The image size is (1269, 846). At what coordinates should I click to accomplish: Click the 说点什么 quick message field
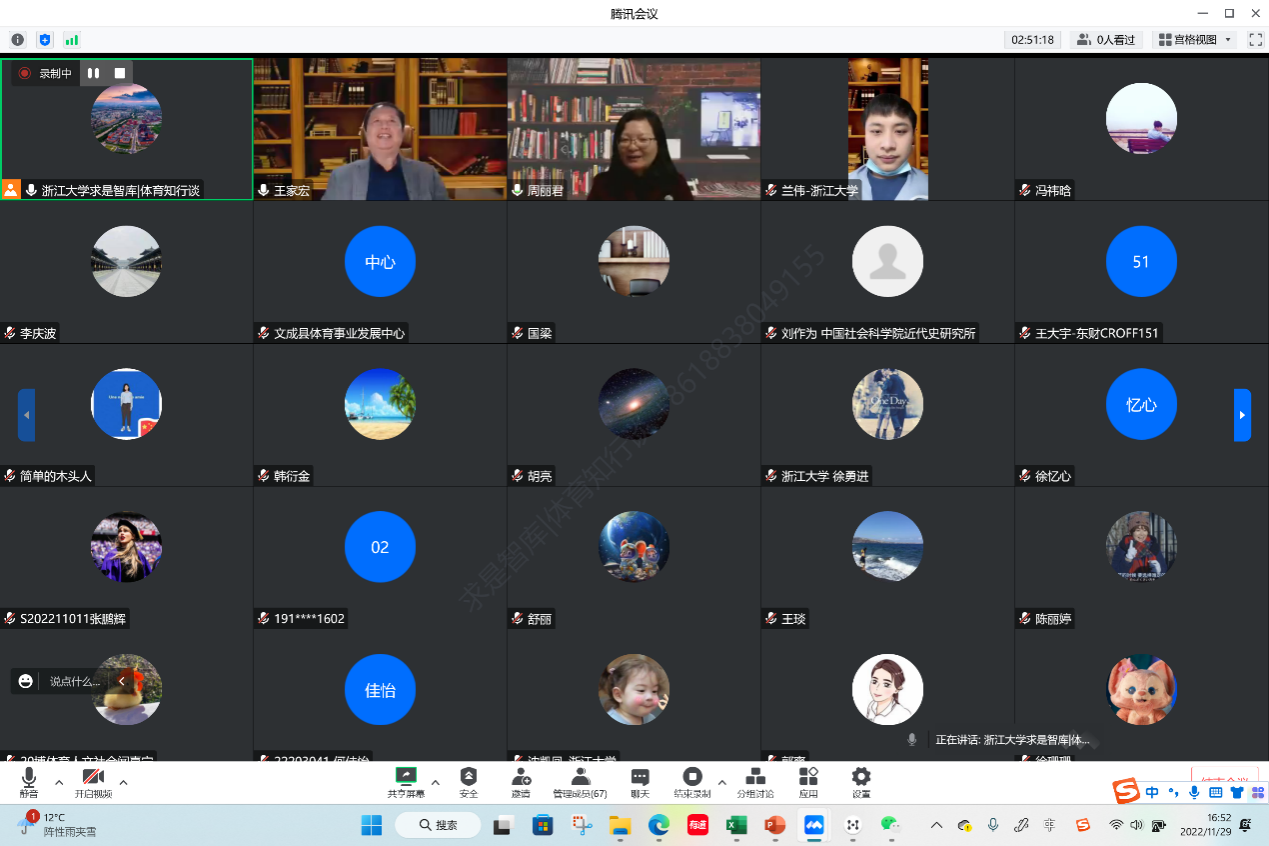(x=75, y=681)
